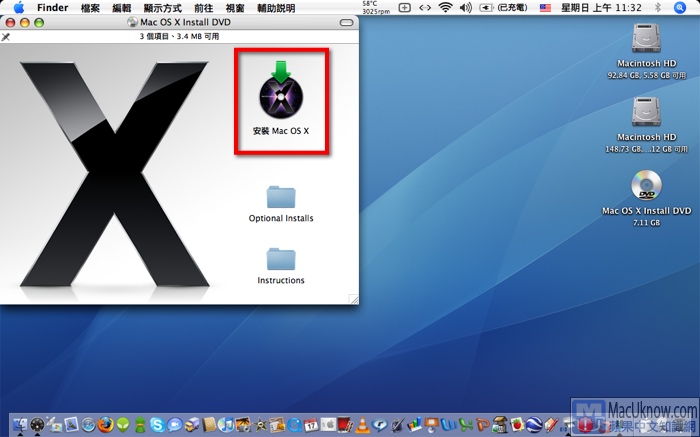Click the 星期日 上午 11:32 clock

coord(601,8)
